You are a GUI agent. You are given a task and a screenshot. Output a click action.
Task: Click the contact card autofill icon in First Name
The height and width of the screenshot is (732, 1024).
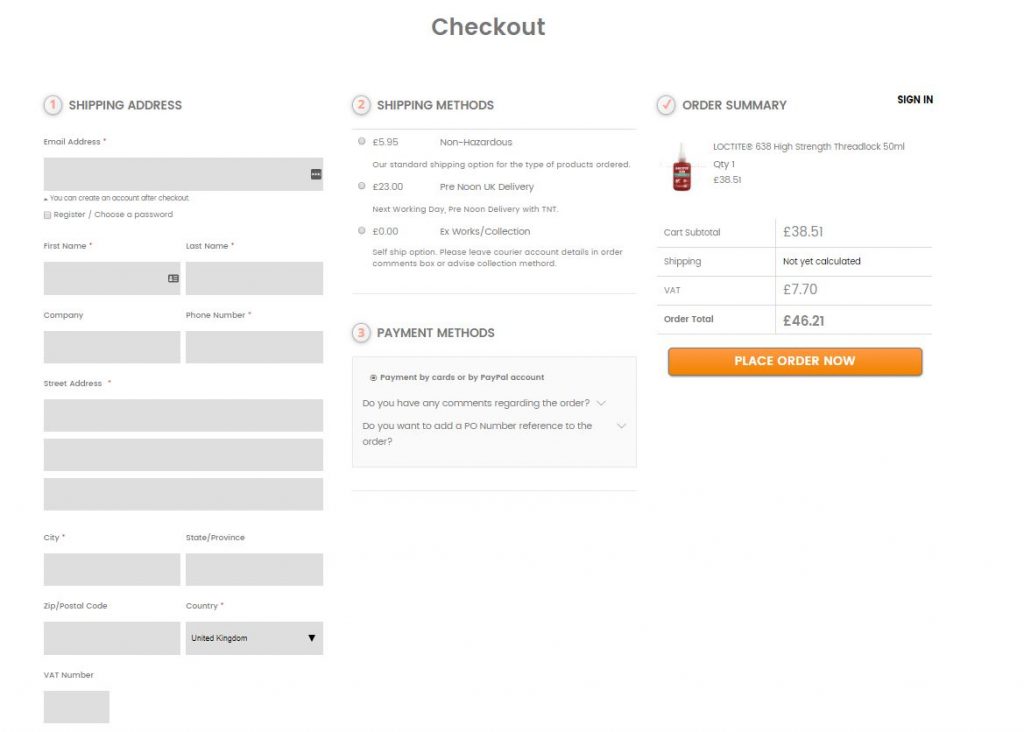point(173,279)
